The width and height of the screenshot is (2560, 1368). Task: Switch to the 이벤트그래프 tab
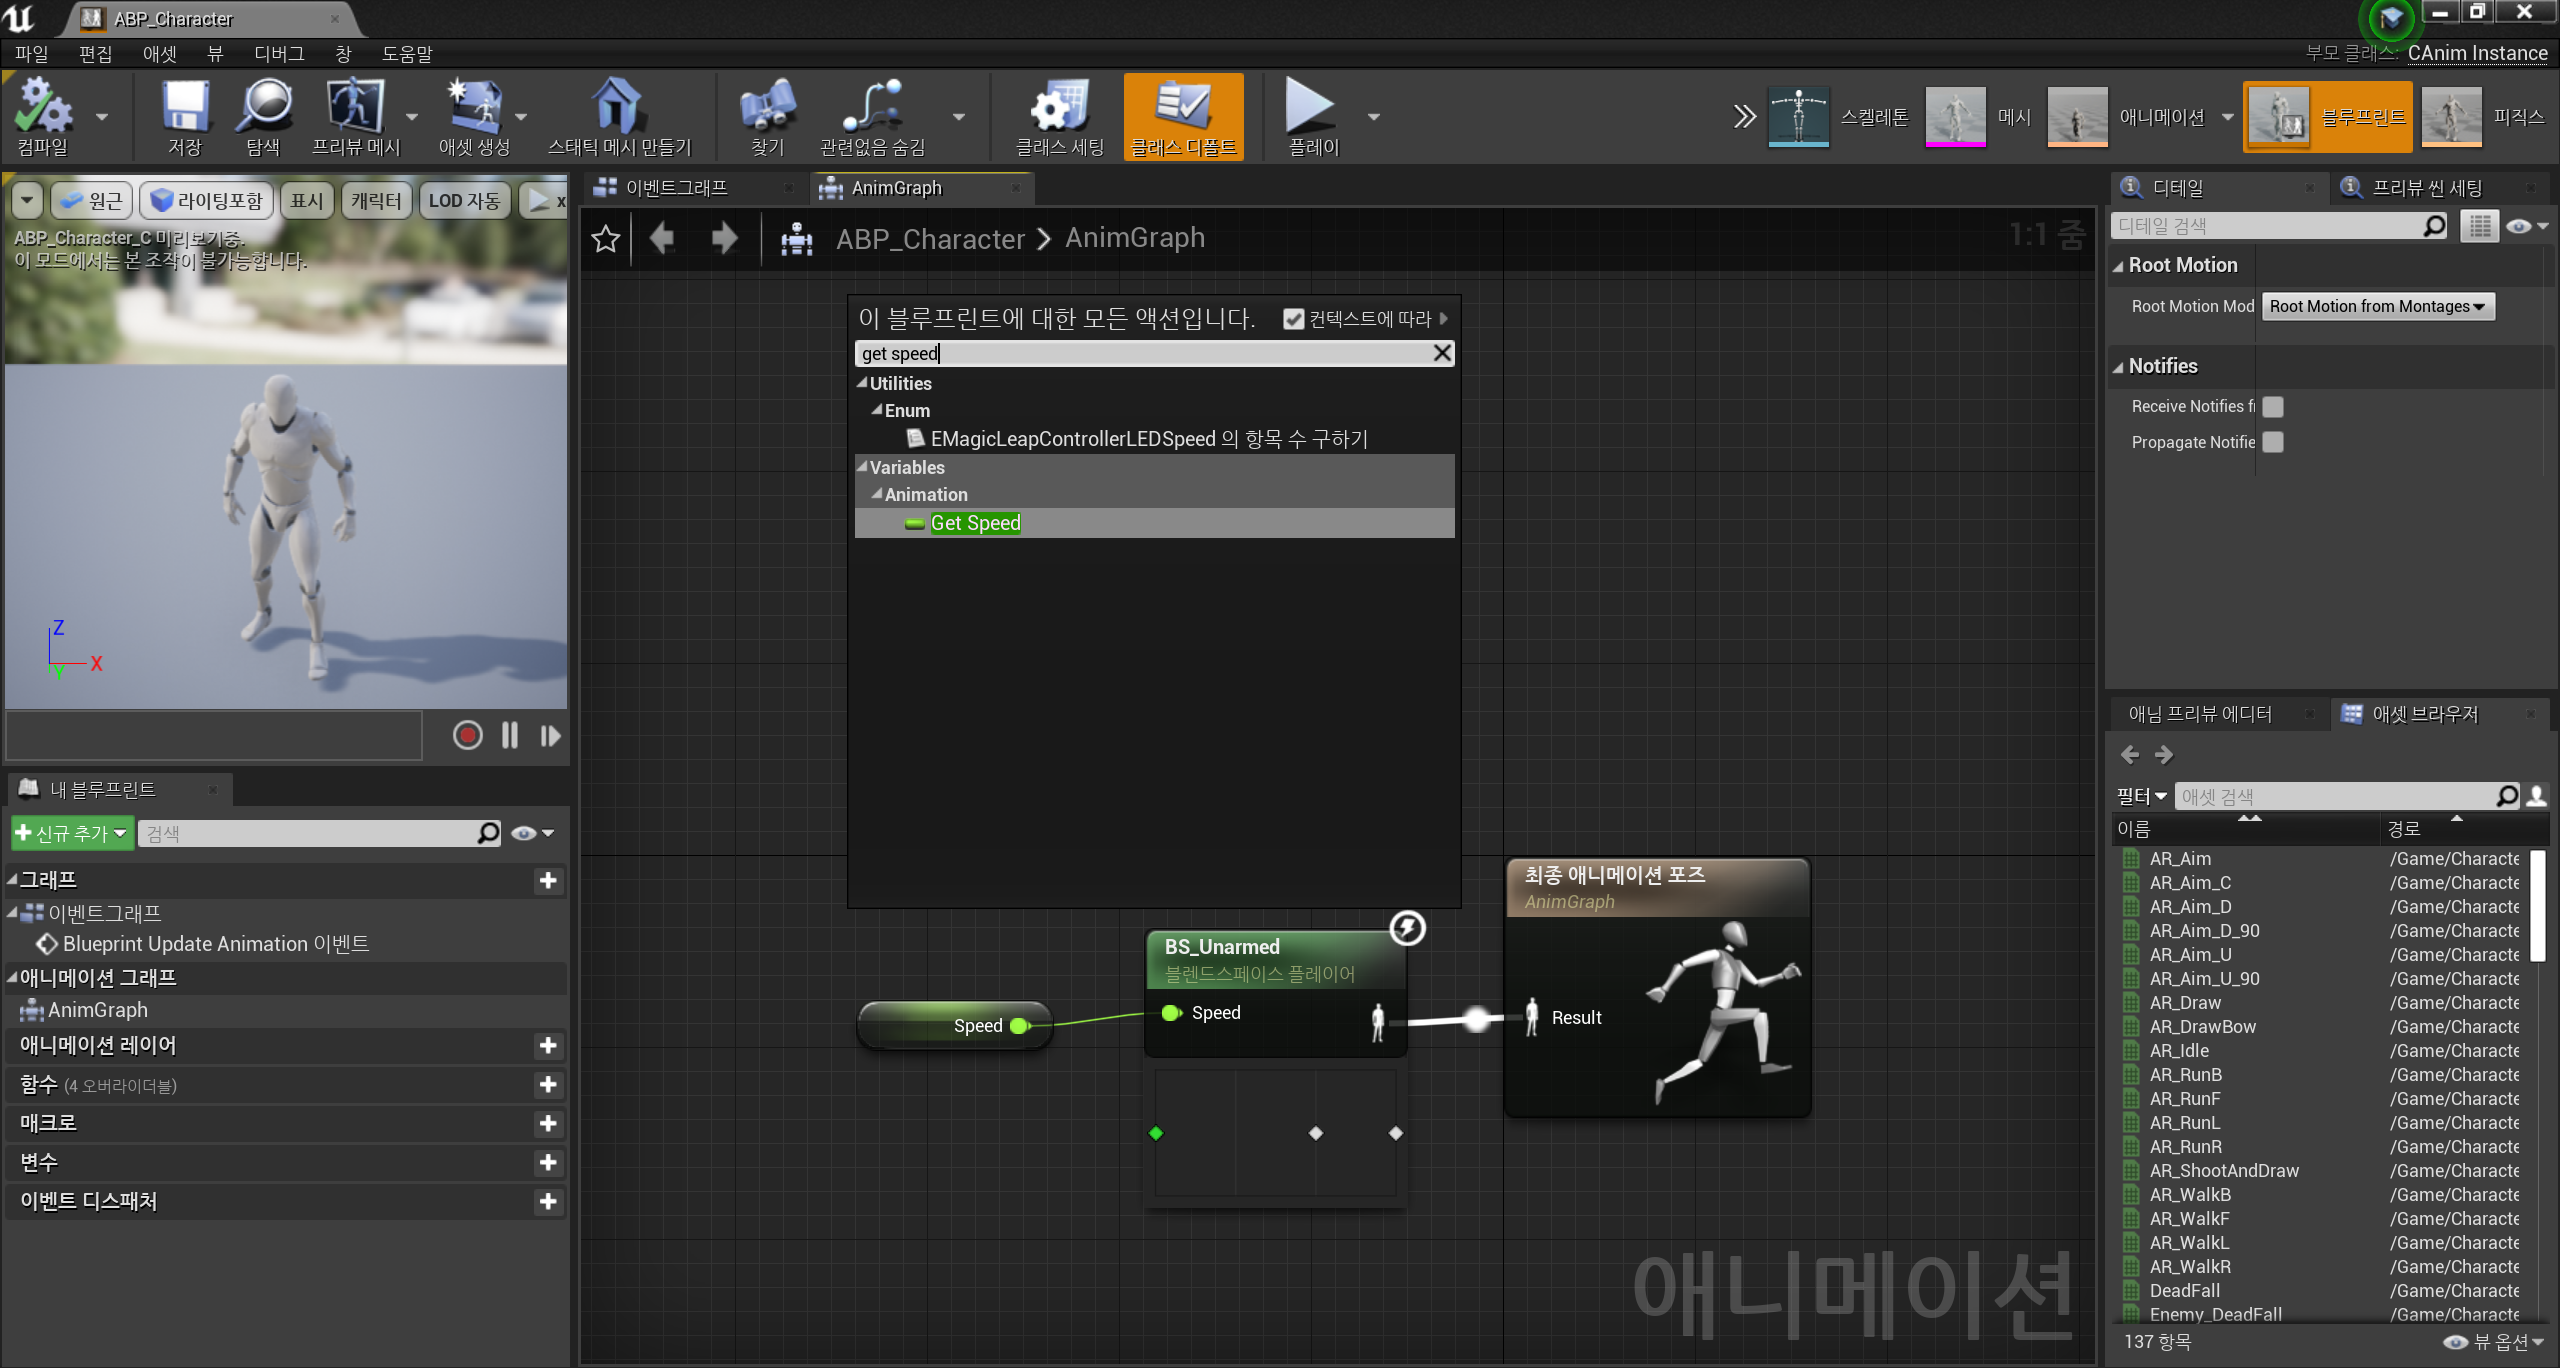tap(676, 188)
